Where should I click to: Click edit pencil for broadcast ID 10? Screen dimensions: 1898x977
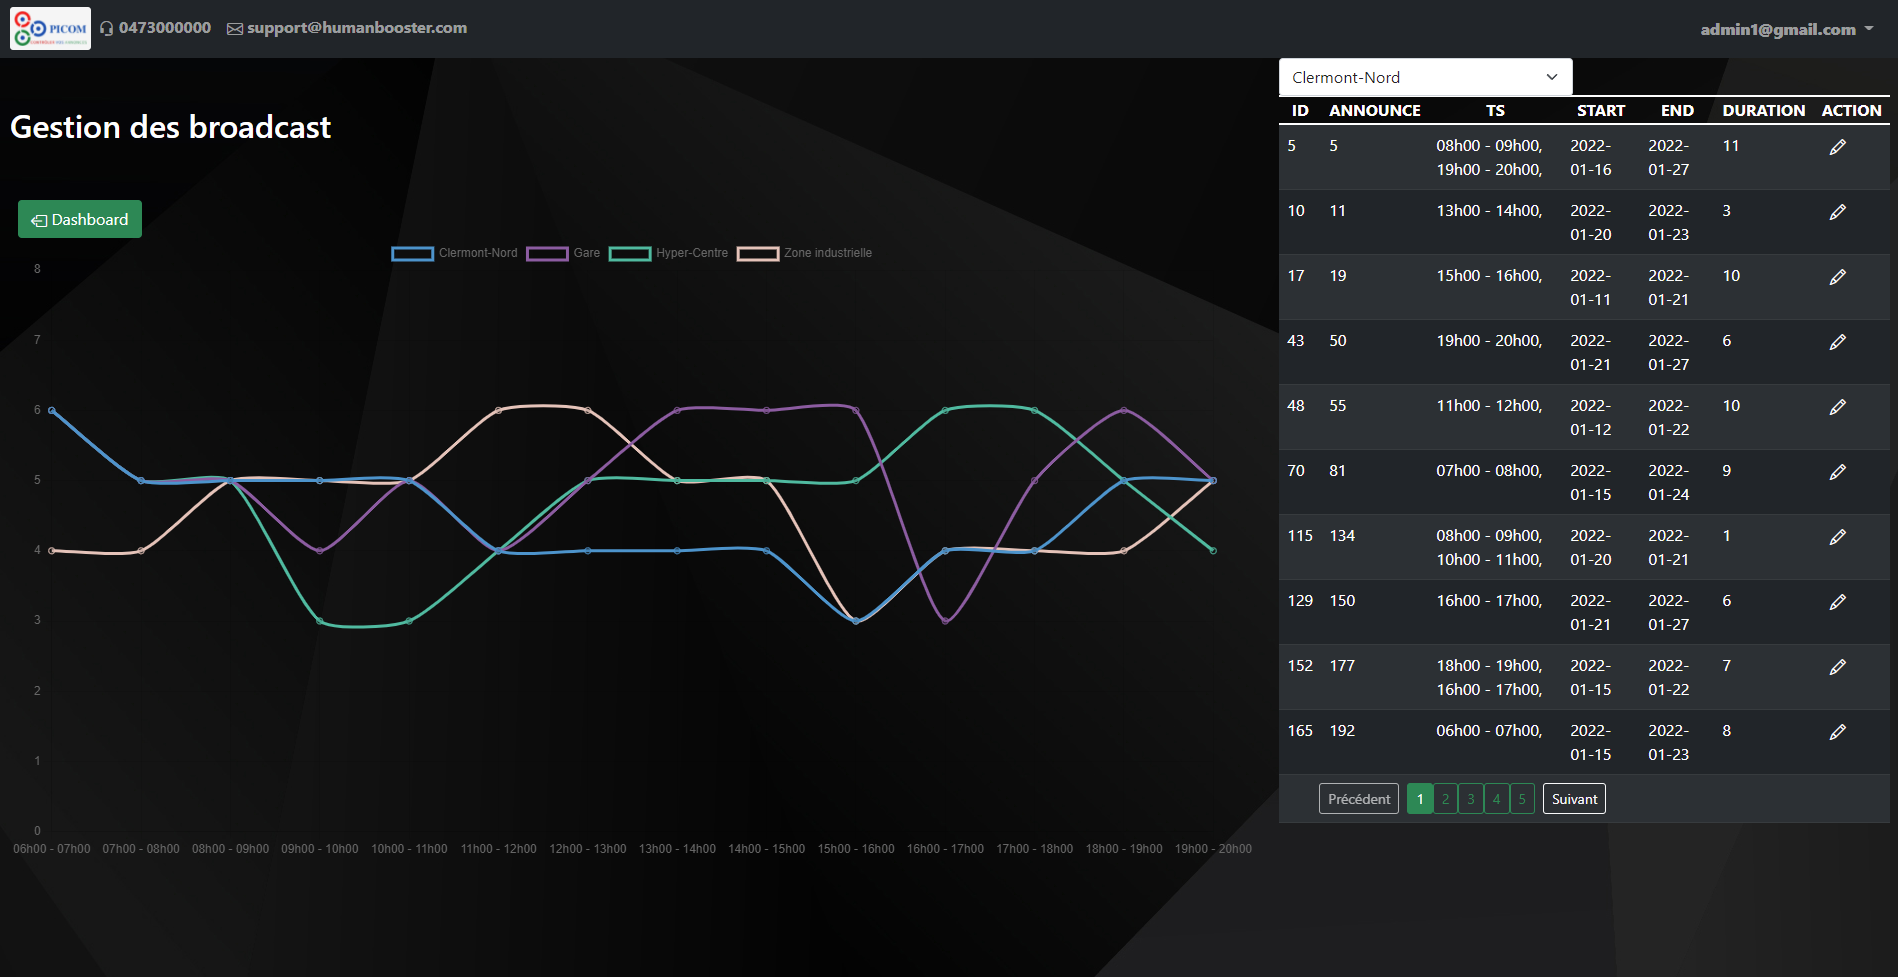1837,213
